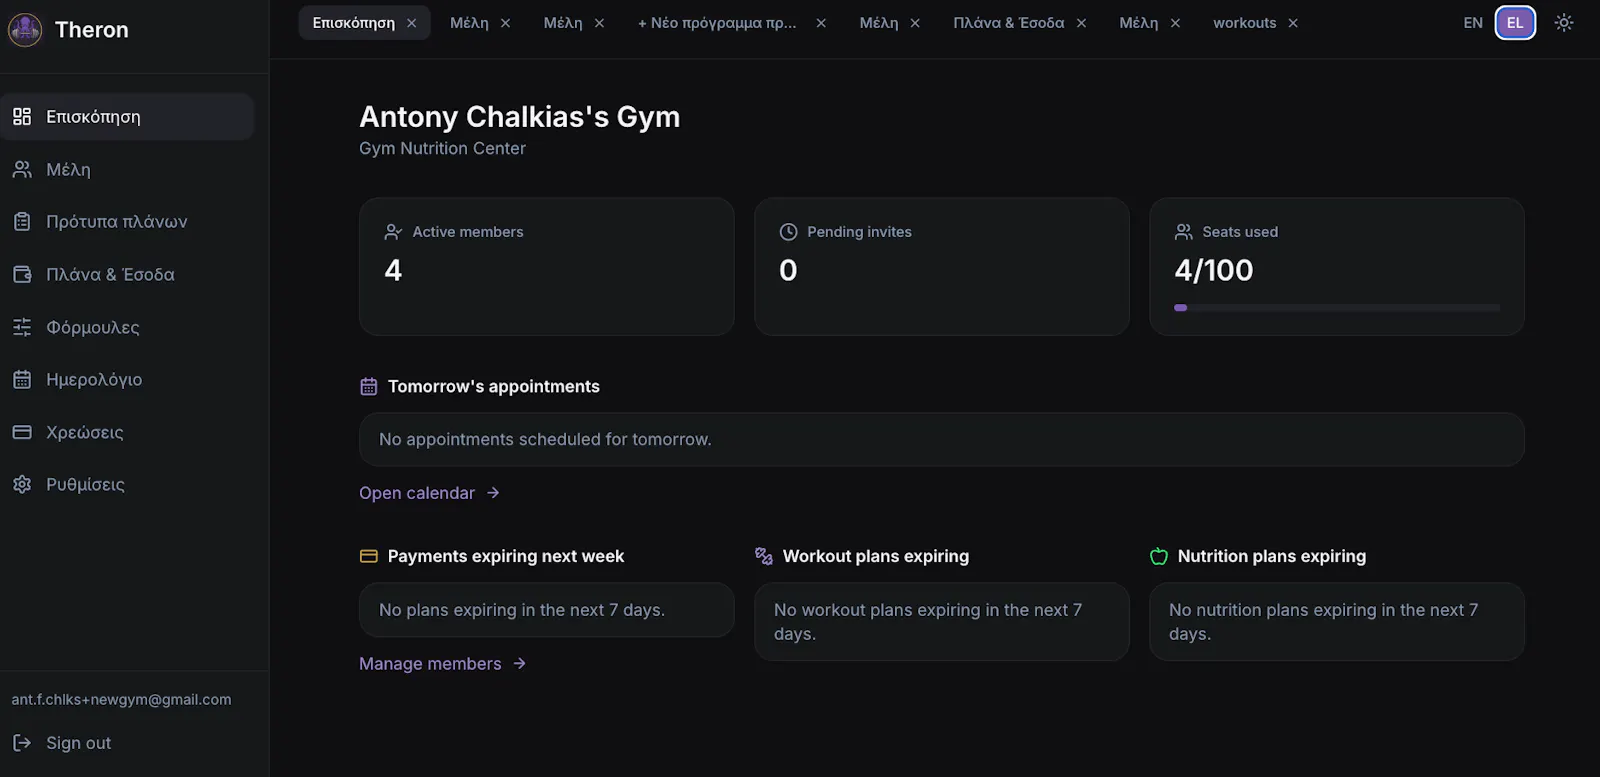The height and width of the screenshot is (777, 1600).
Task: Follow the Manage members link
Action: point(442,664)
